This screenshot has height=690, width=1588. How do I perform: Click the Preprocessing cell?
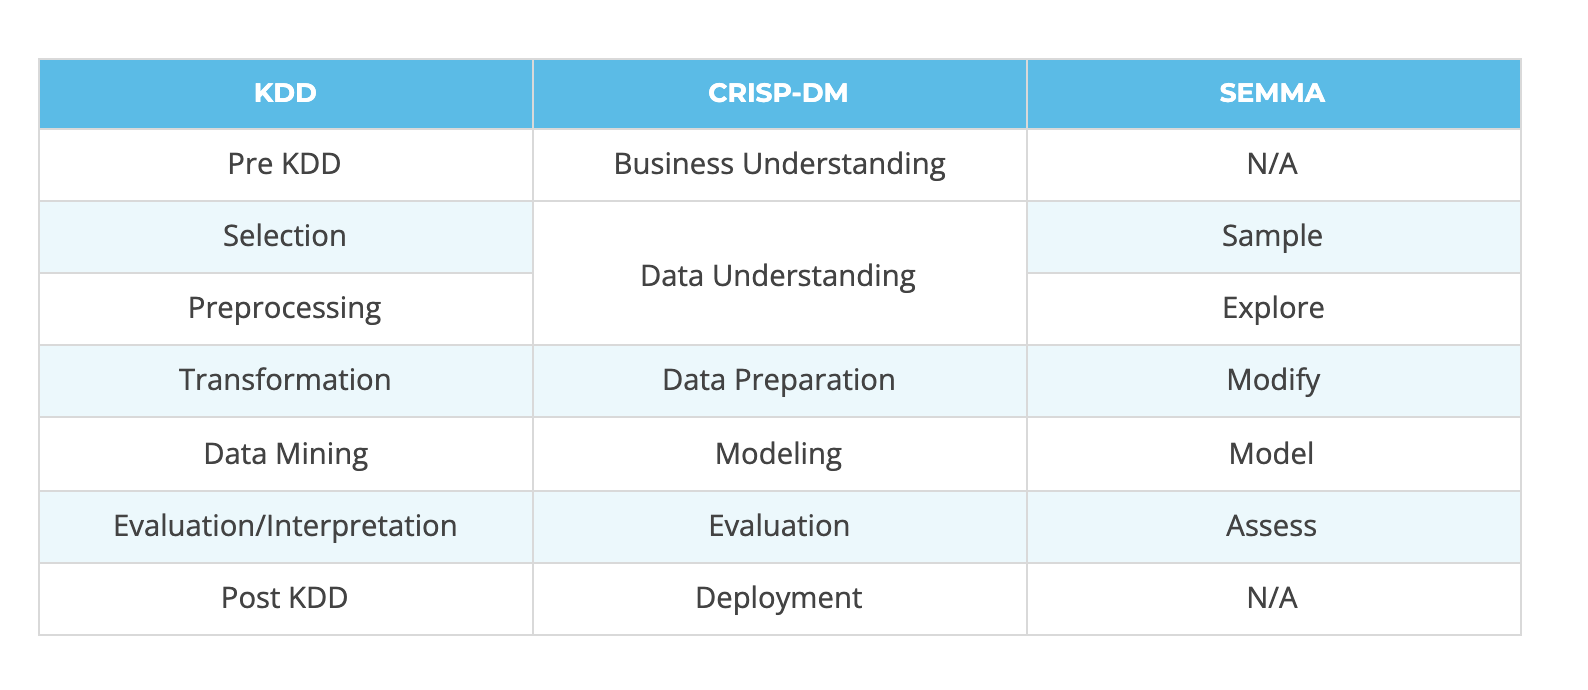285,308
